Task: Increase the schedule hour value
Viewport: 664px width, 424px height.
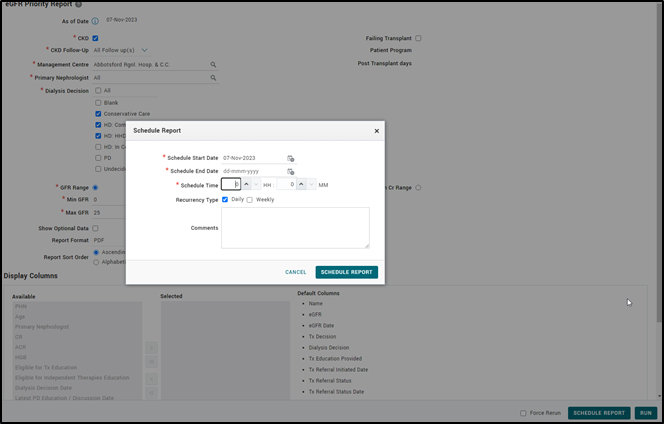Action: coord(246,185)
